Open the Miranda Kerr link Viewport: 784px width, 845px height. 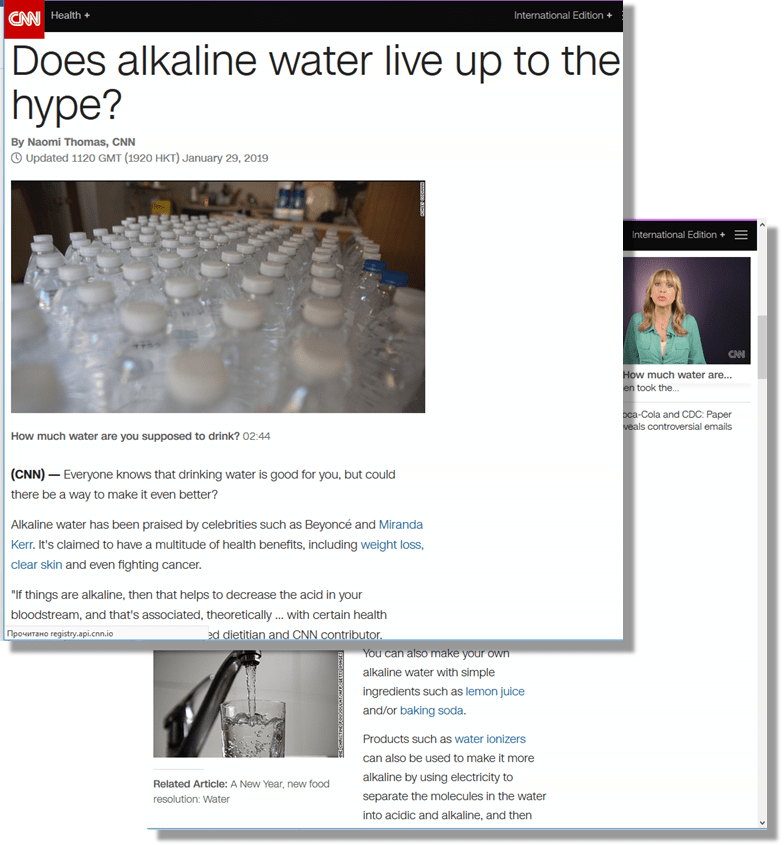217,535
